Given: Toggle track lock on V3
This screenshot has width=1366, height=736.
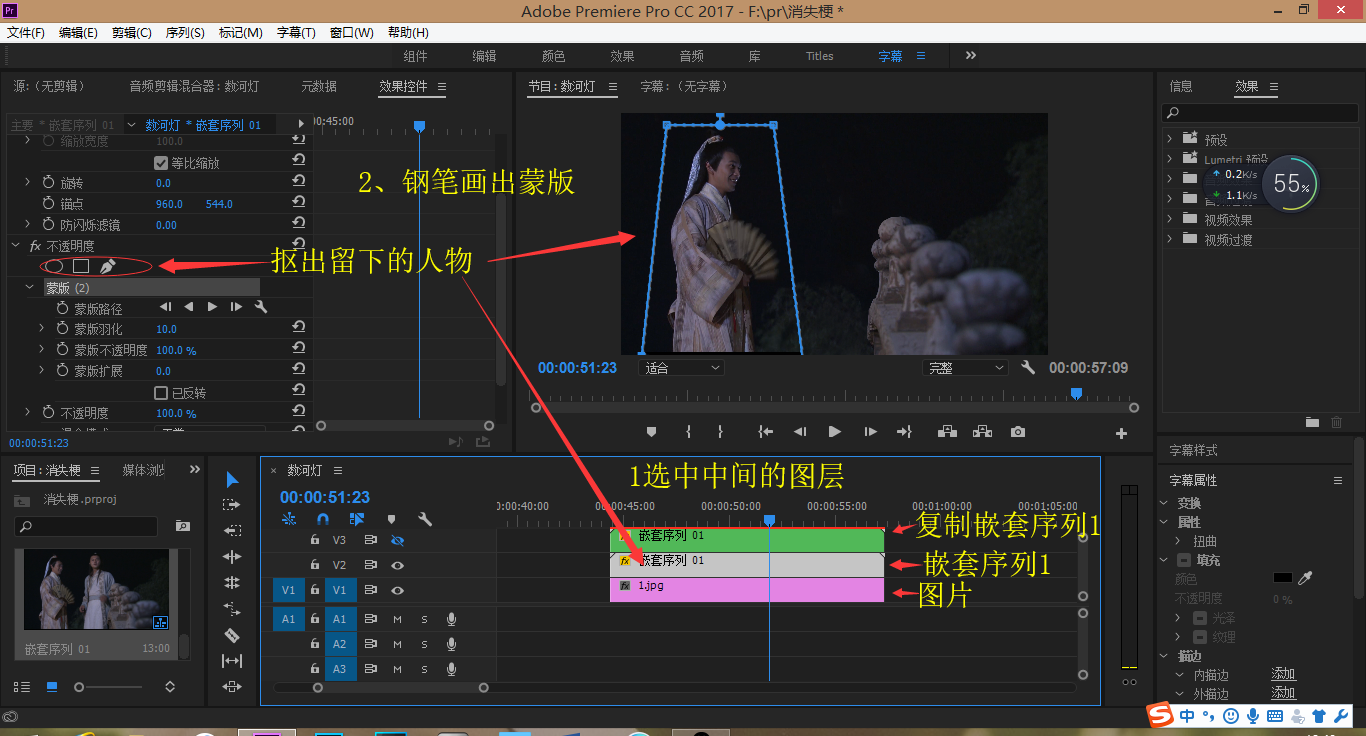Looking at the screenshot, I should click(x=315, y=540).
